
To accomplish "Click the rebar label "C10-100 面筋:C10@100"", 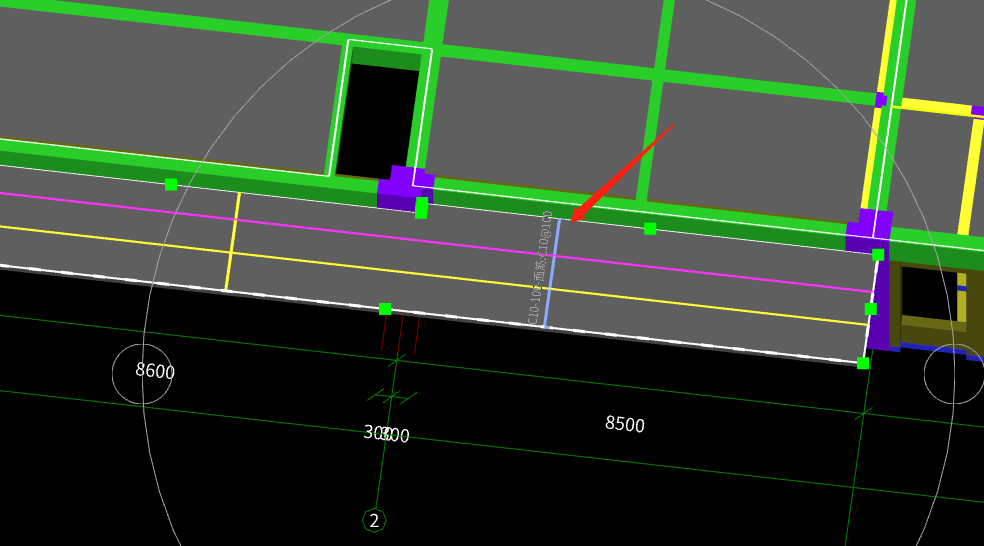I will click(540, 268).
